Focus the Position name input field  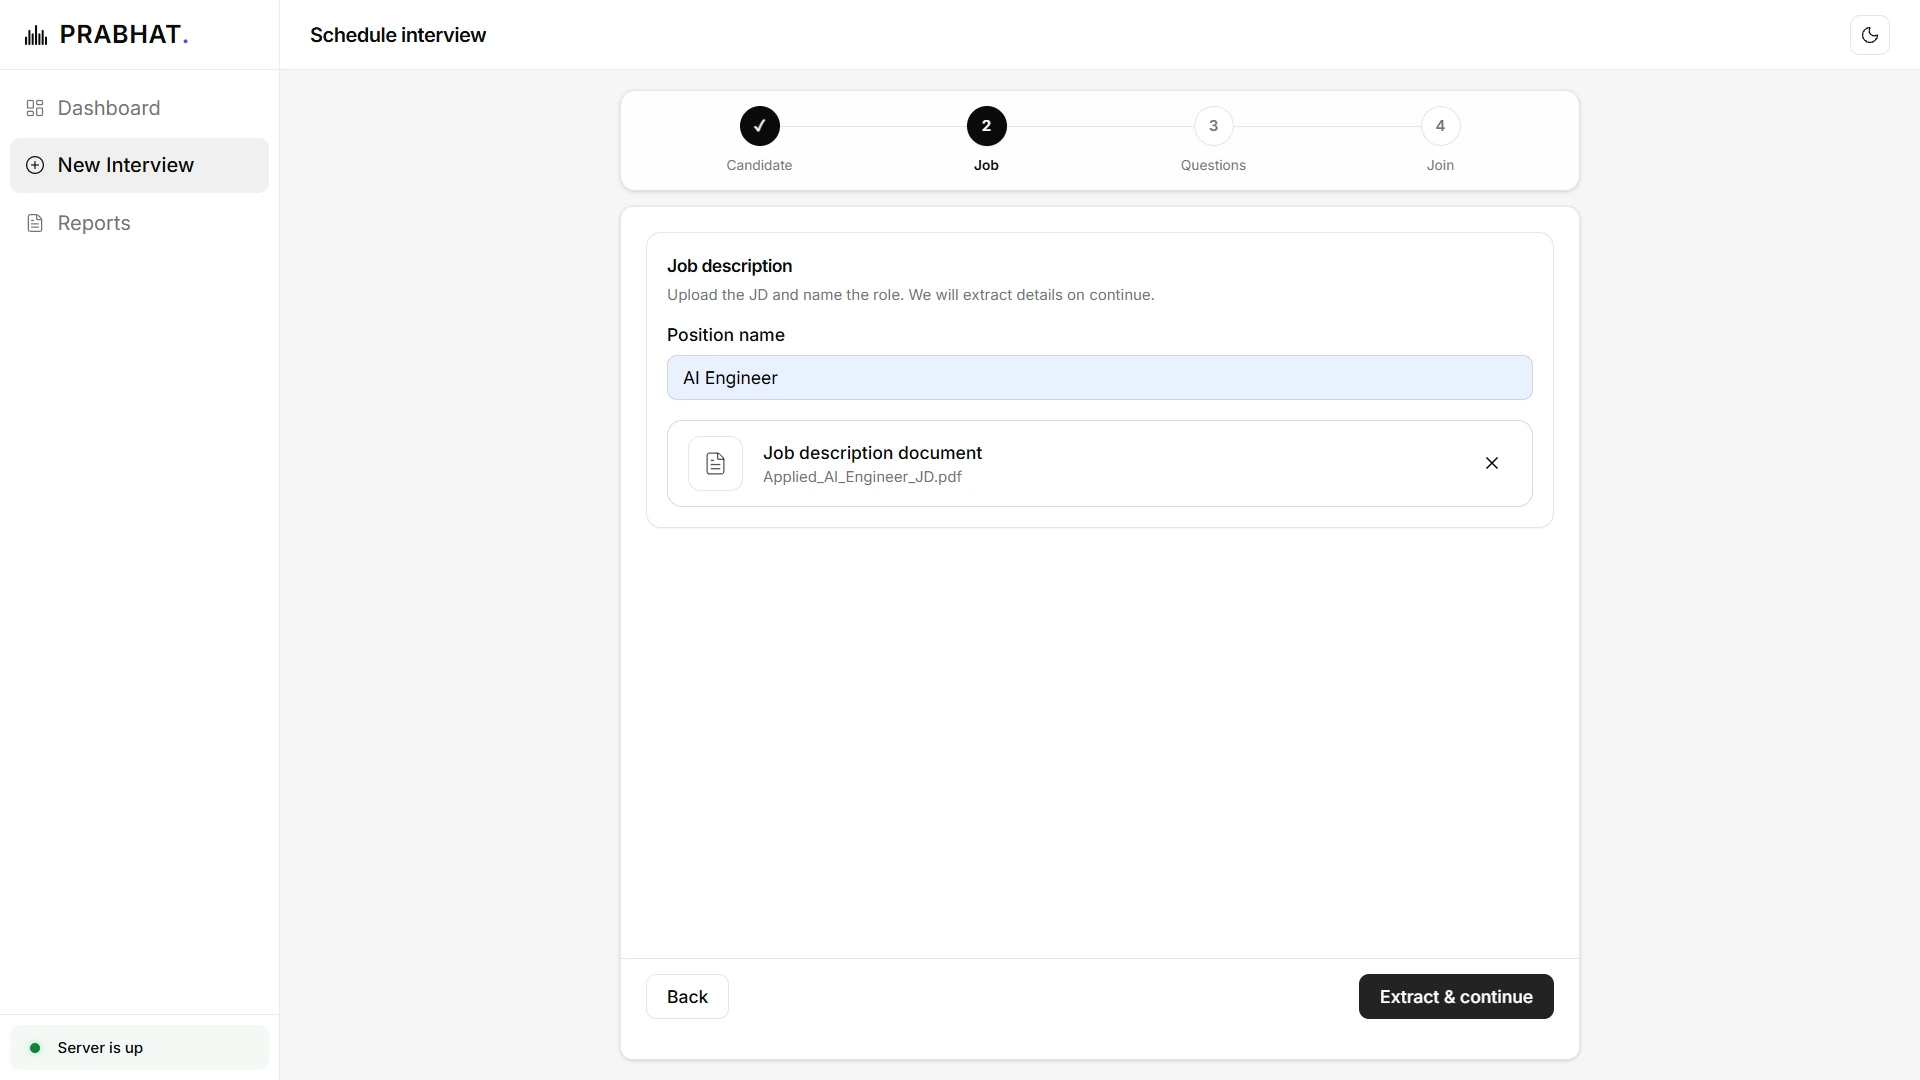coord(1099,378)
